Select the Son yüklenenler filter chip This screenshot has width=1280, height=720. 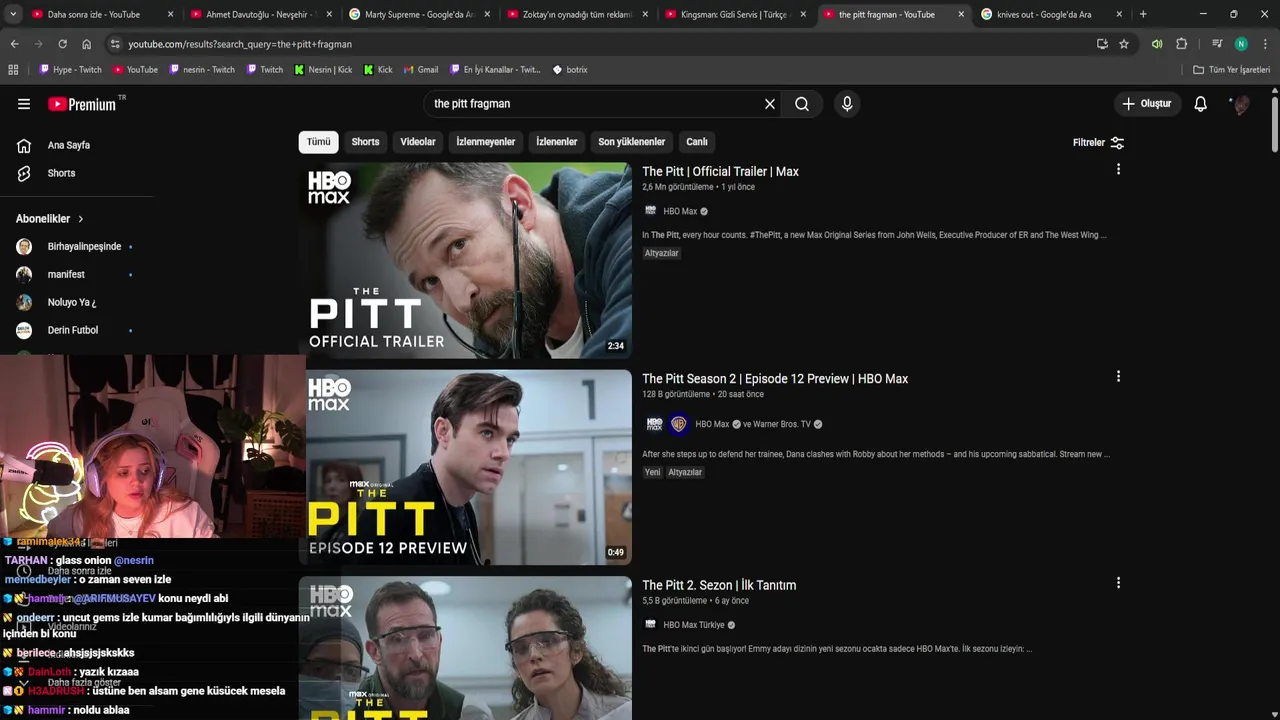(x=632, y=142)
